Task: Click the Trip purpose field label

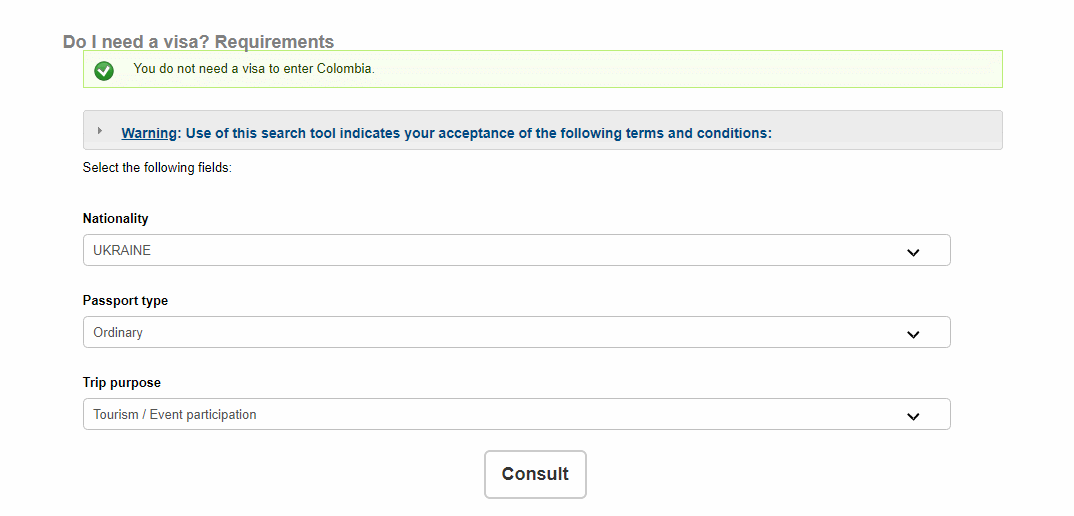Action: 121,382
